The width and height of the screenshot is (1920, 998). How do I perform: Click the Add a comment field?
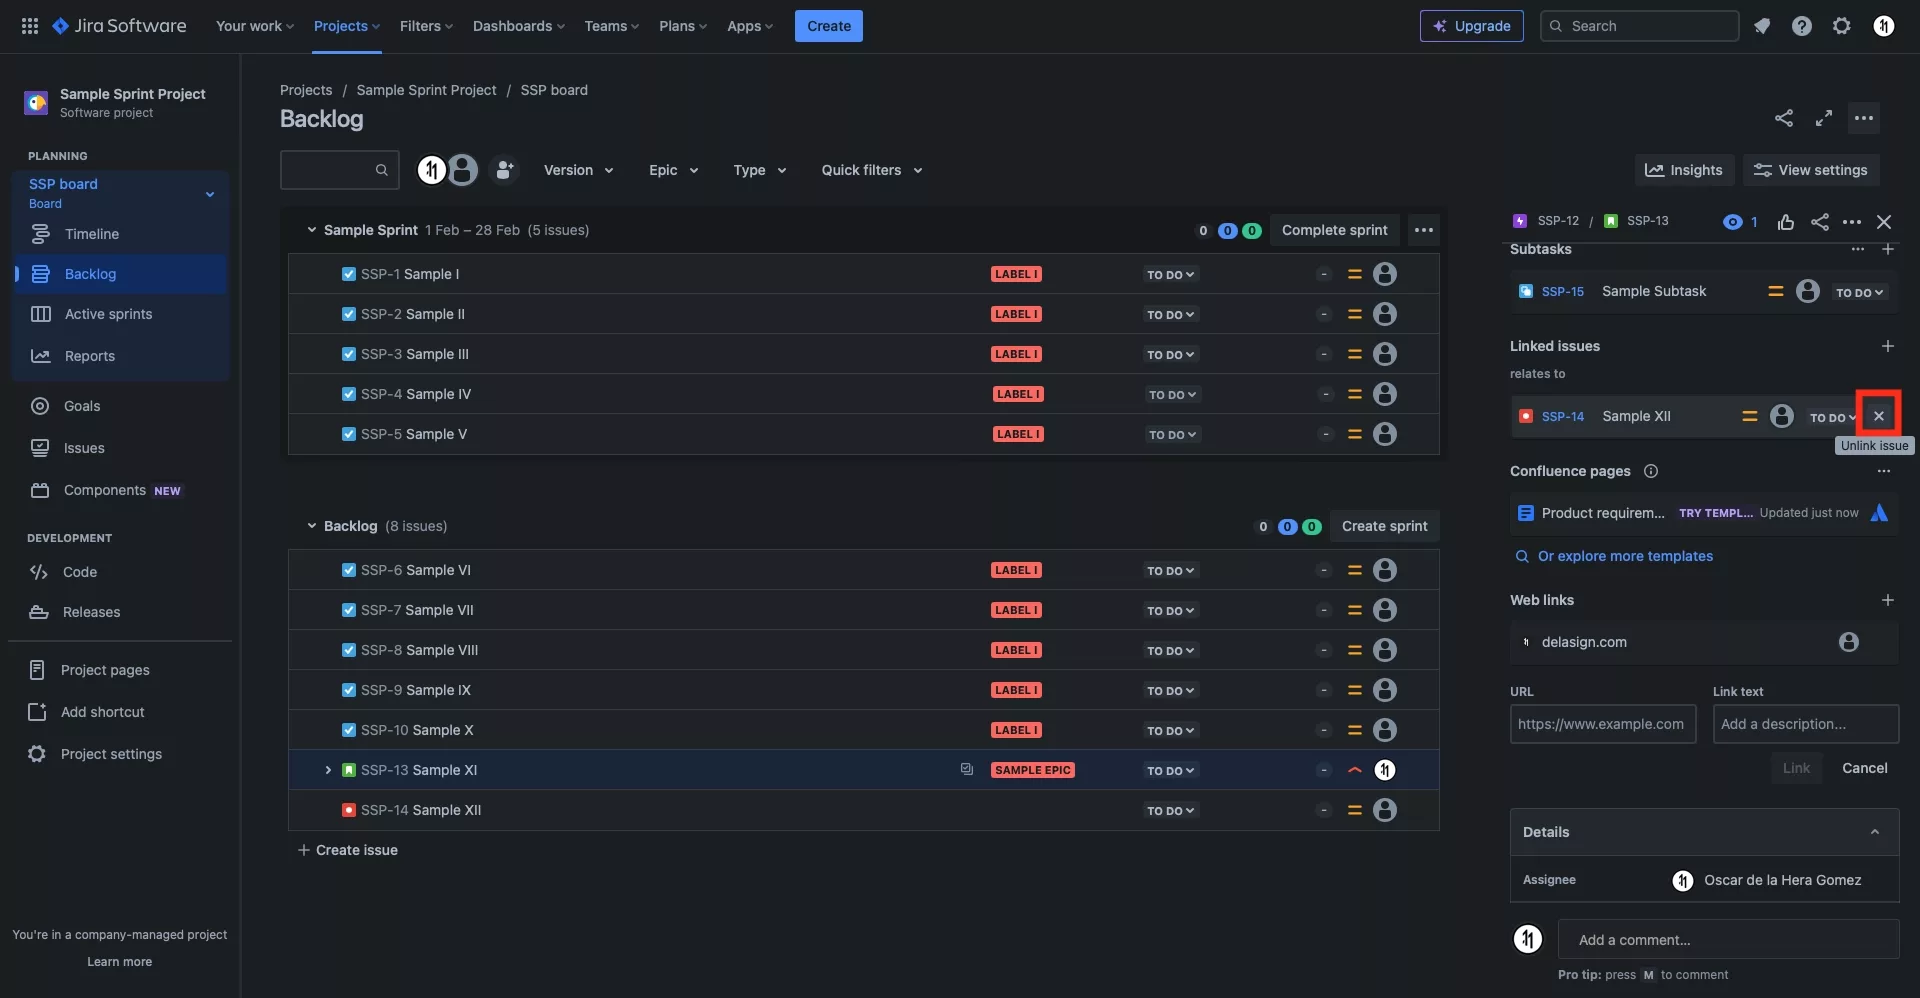coord(1728,940)
